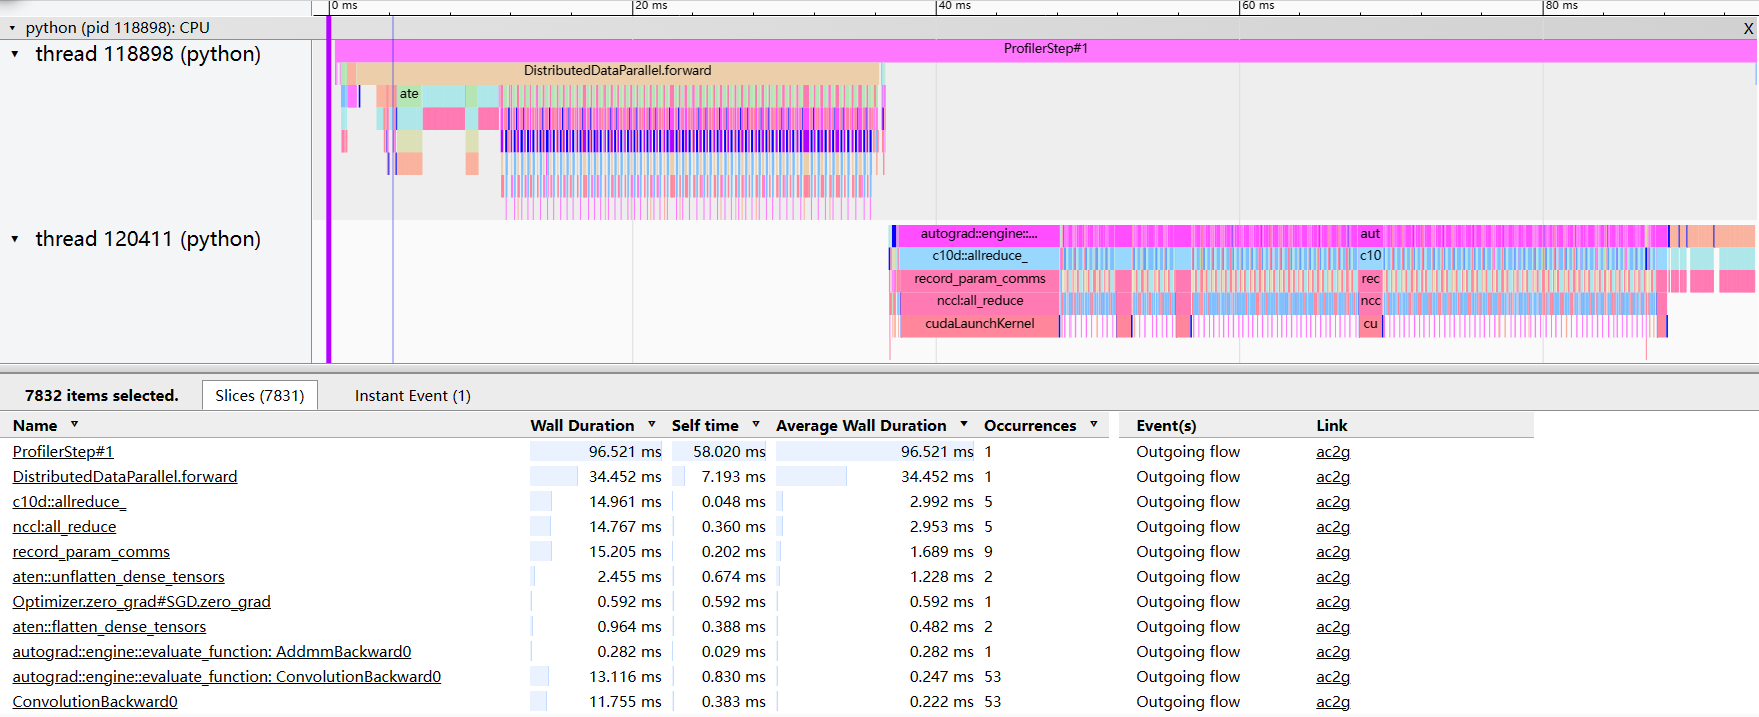Close the python CPU process track
The width and height of the screenshot is (1759, 717).
[1748, 28]
